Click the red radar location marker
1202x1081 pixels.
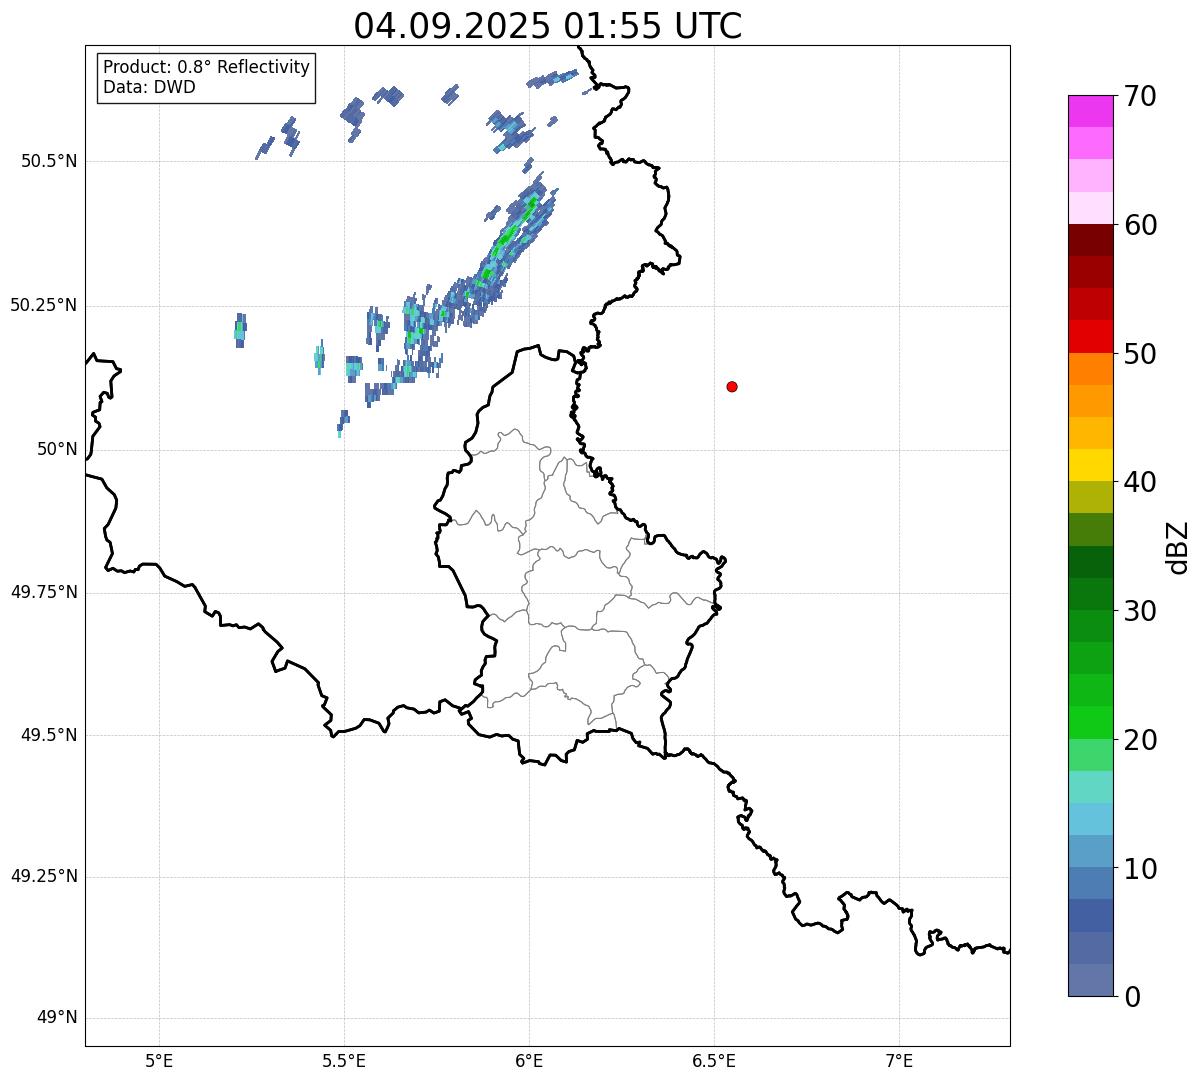click(732, 386)
